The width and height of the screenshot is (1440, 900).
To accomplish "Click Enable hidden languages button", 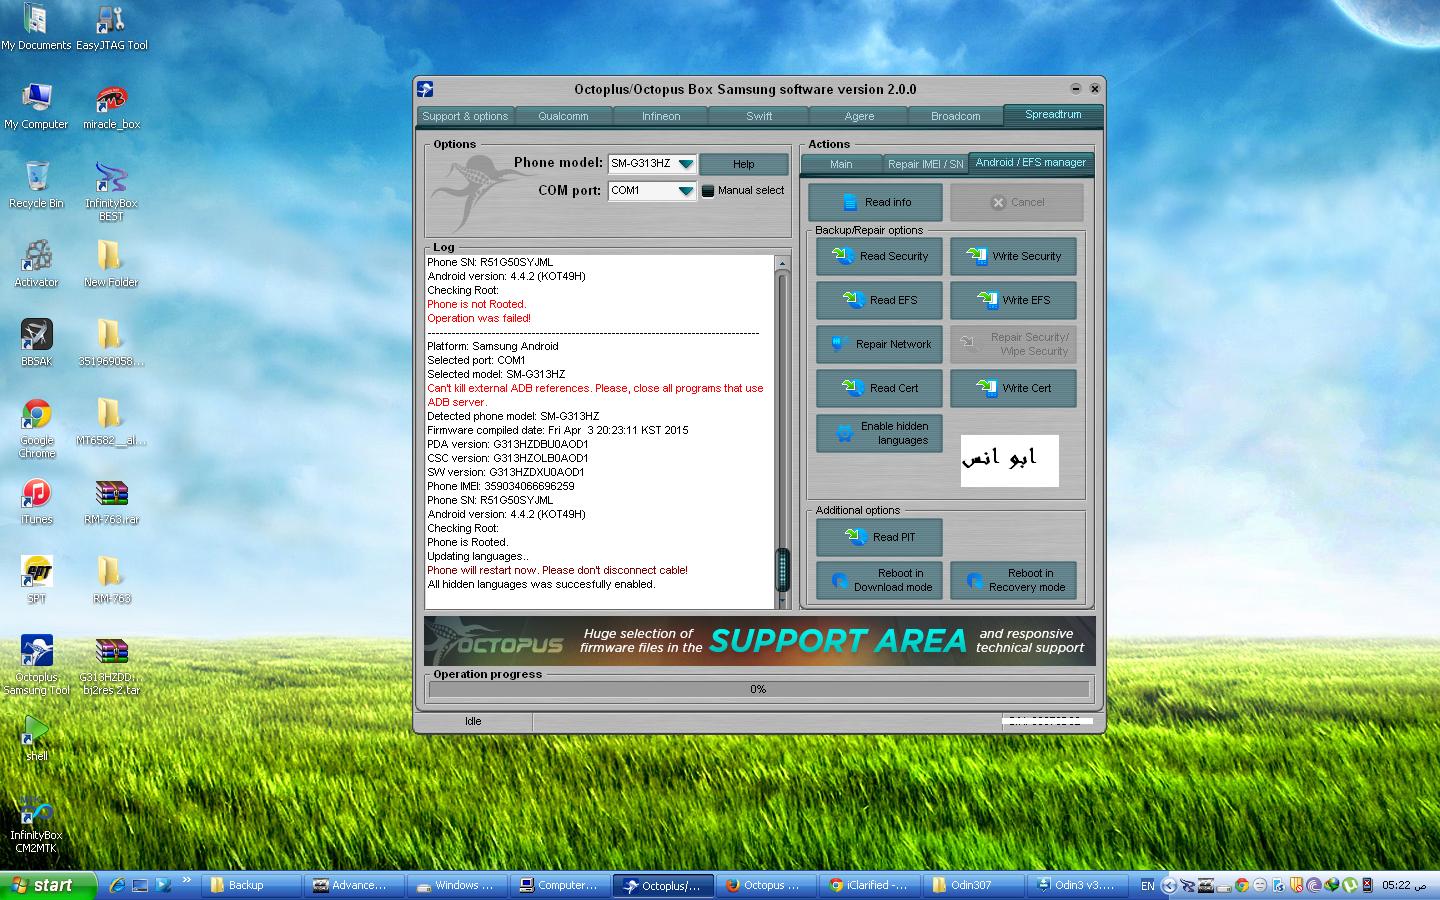I will 879,433.
